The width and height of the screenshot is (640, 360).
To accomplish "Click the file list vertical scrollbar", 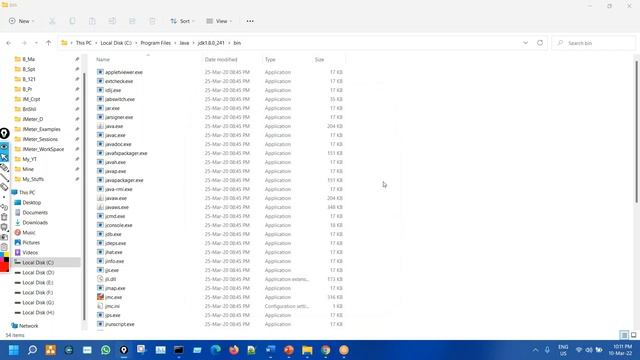I will click(636, 131).
